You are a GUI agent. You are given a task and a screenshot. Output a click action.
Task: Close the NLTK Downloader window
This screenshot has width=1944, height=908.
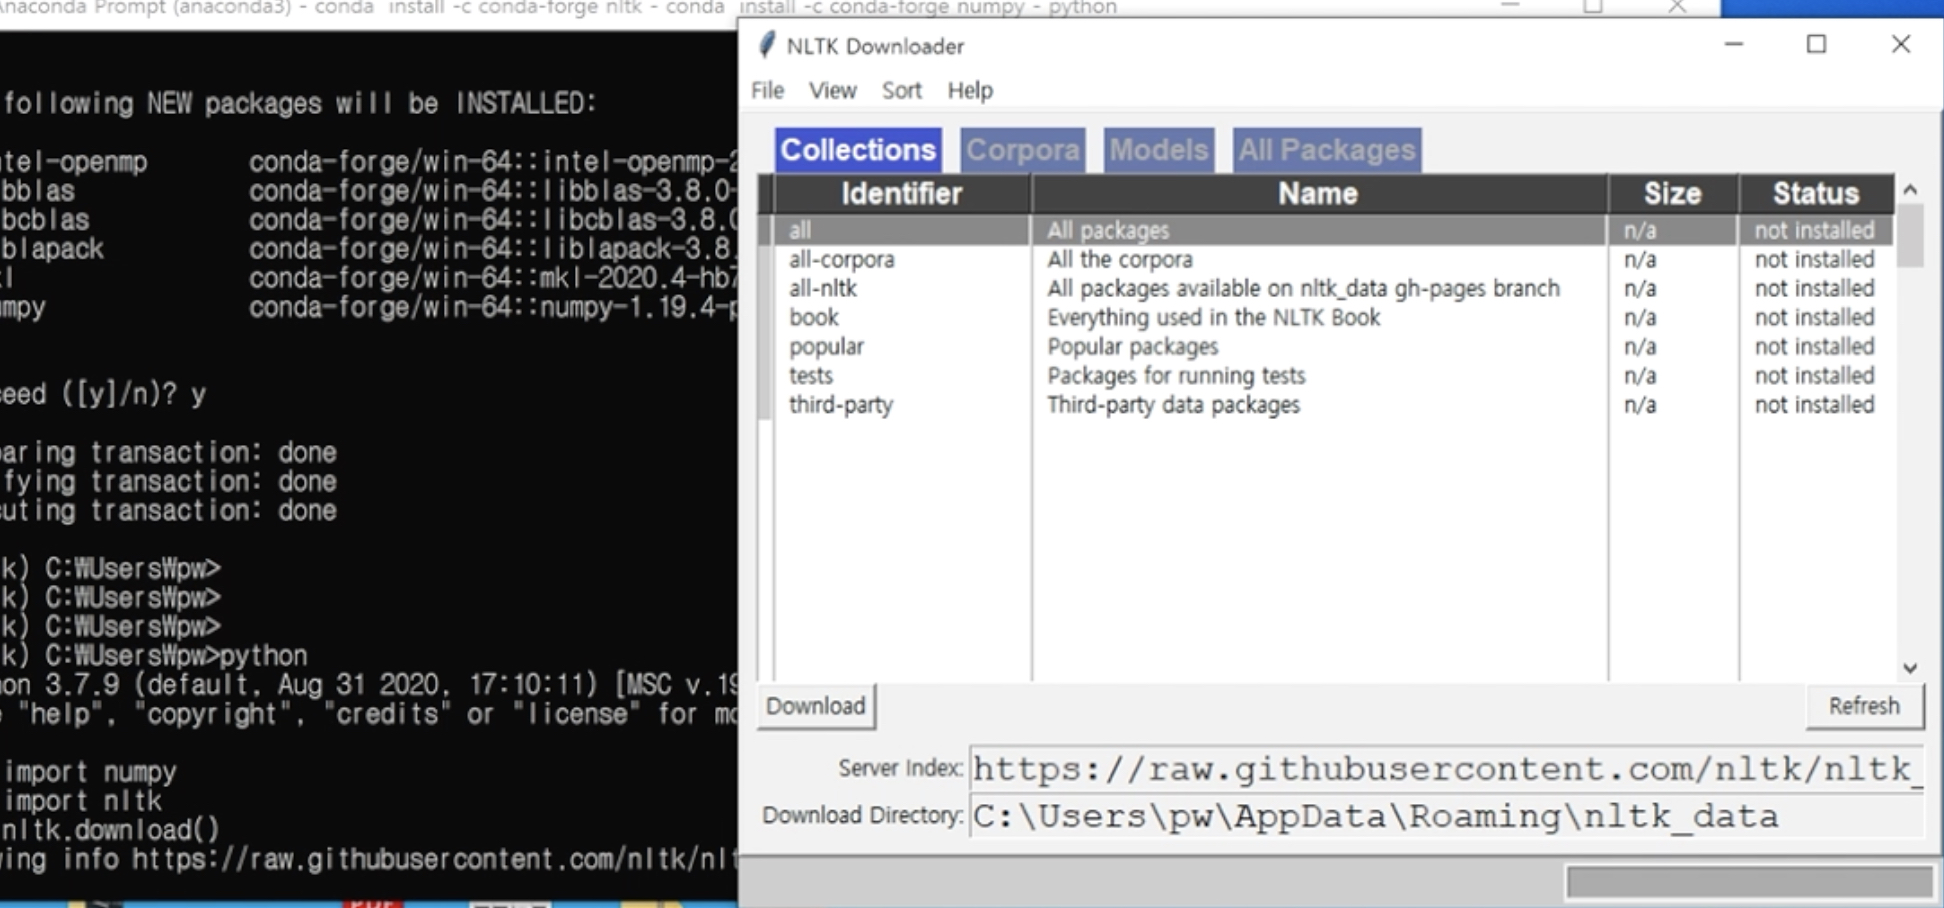tap(1901, 45)
